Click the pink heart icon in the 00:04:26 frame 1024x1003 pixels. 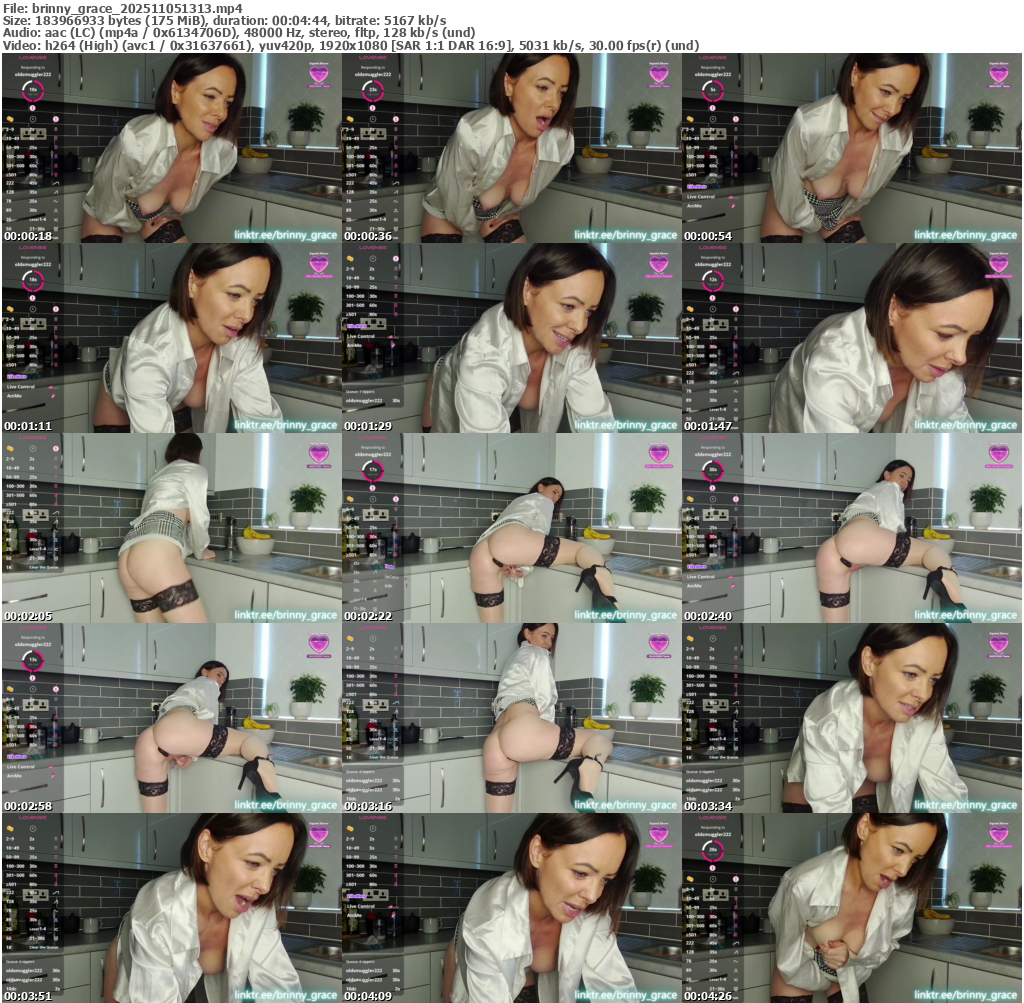point(998,833)
